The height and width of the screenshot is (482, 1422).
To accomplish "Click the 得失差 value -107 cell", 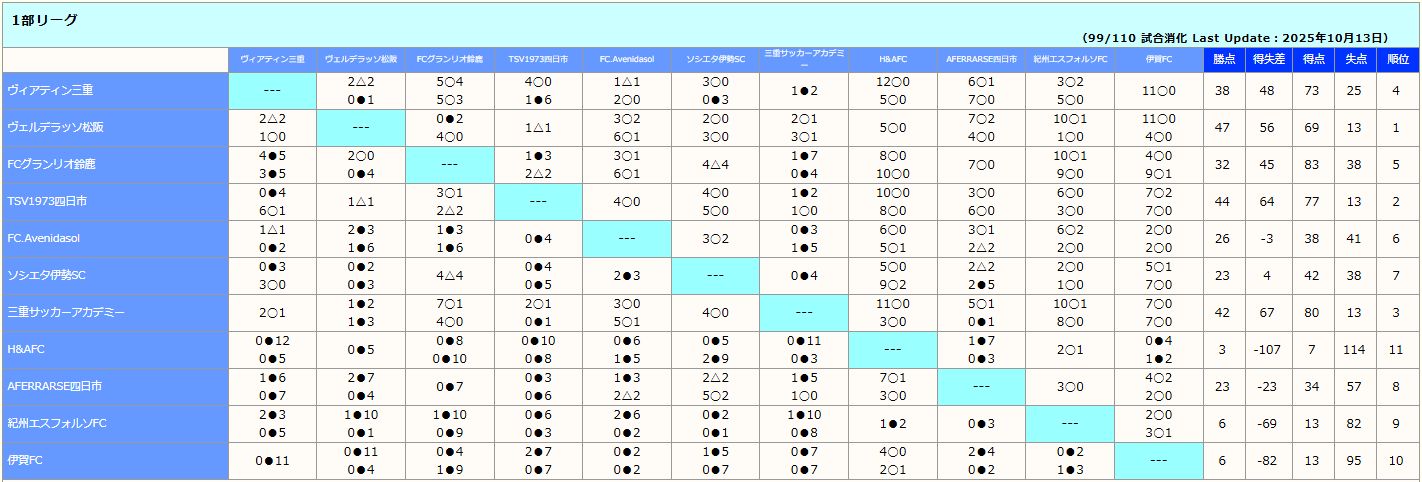I will [x=1269, y=349].
